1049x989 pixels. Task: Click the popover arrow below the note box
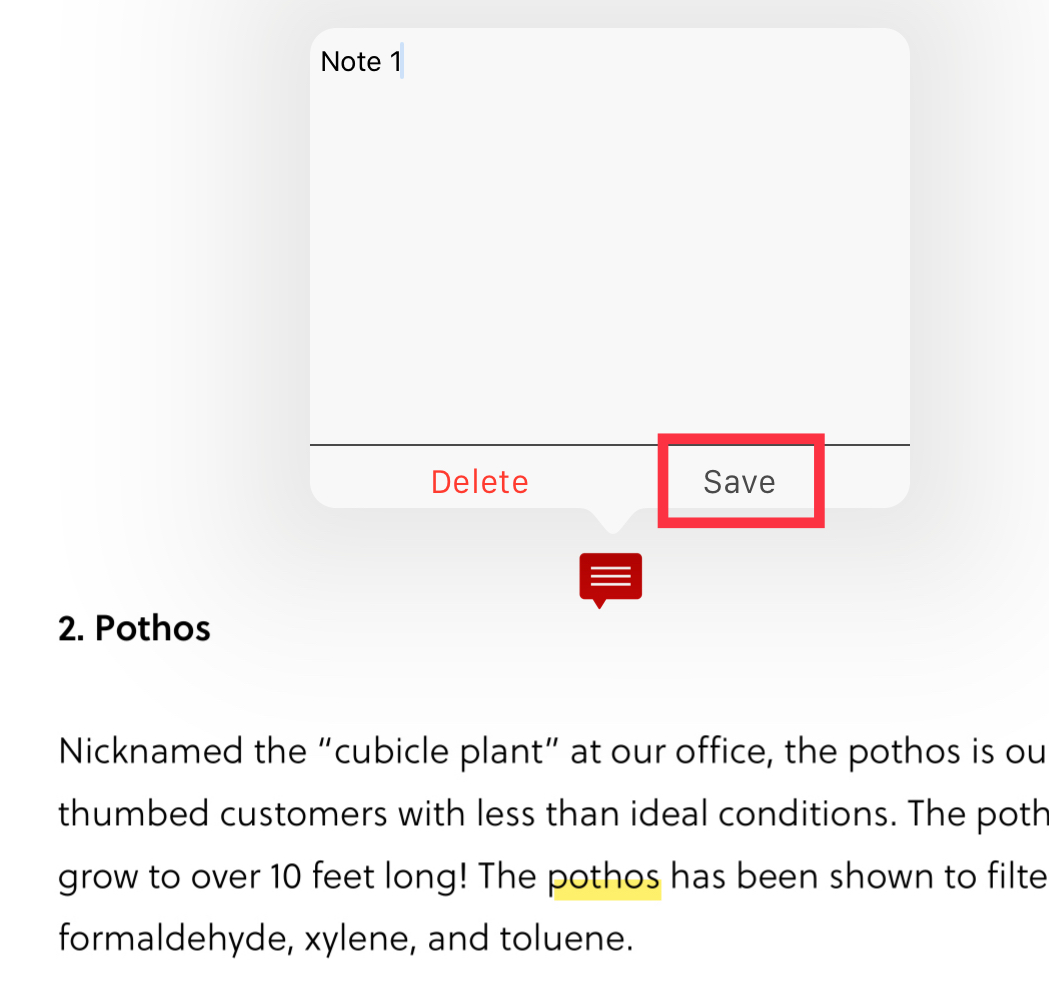(x=610, y=519)
